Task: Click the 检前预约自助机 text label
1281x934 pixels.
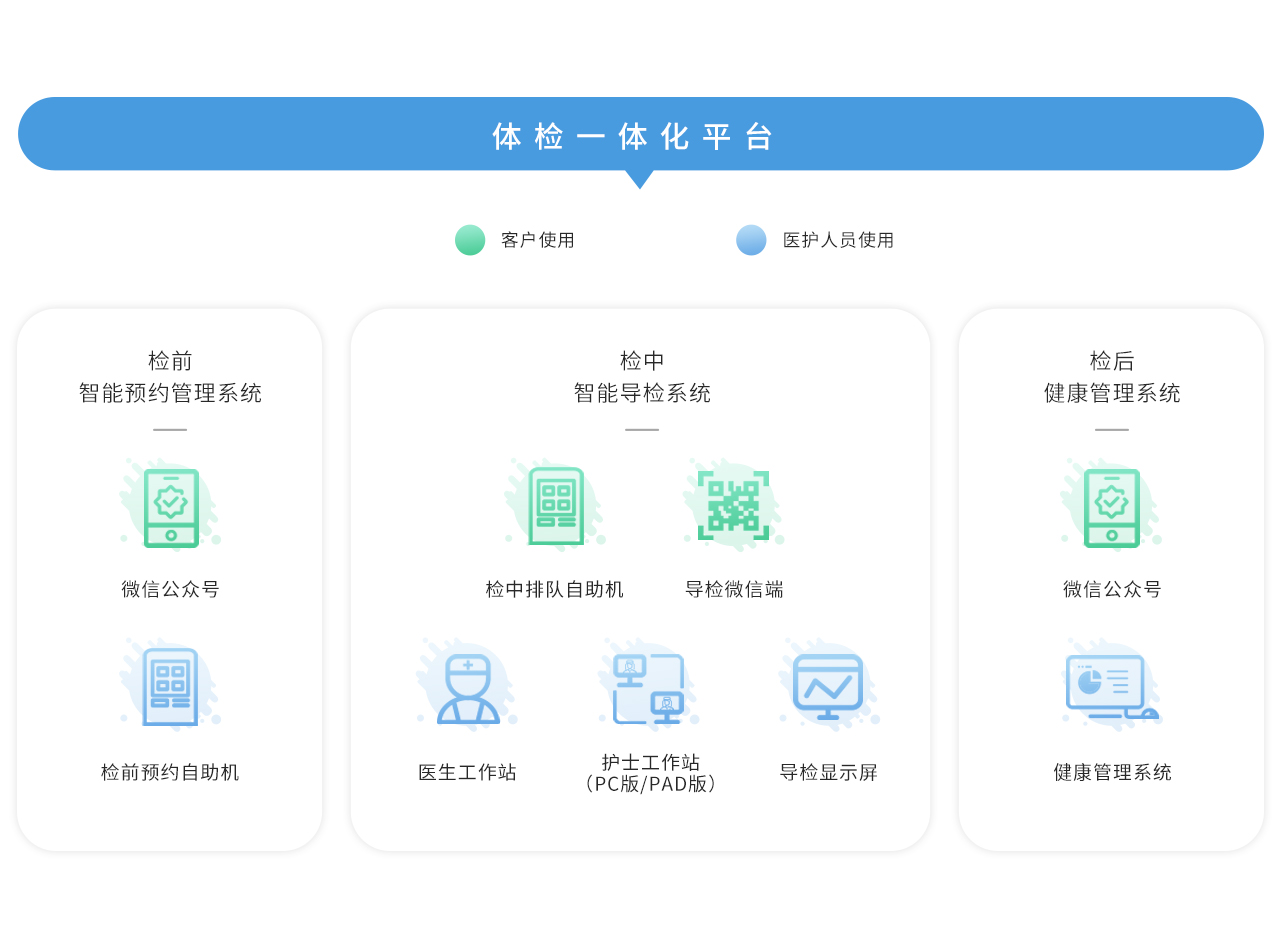Action: click(x=170, y=772)
